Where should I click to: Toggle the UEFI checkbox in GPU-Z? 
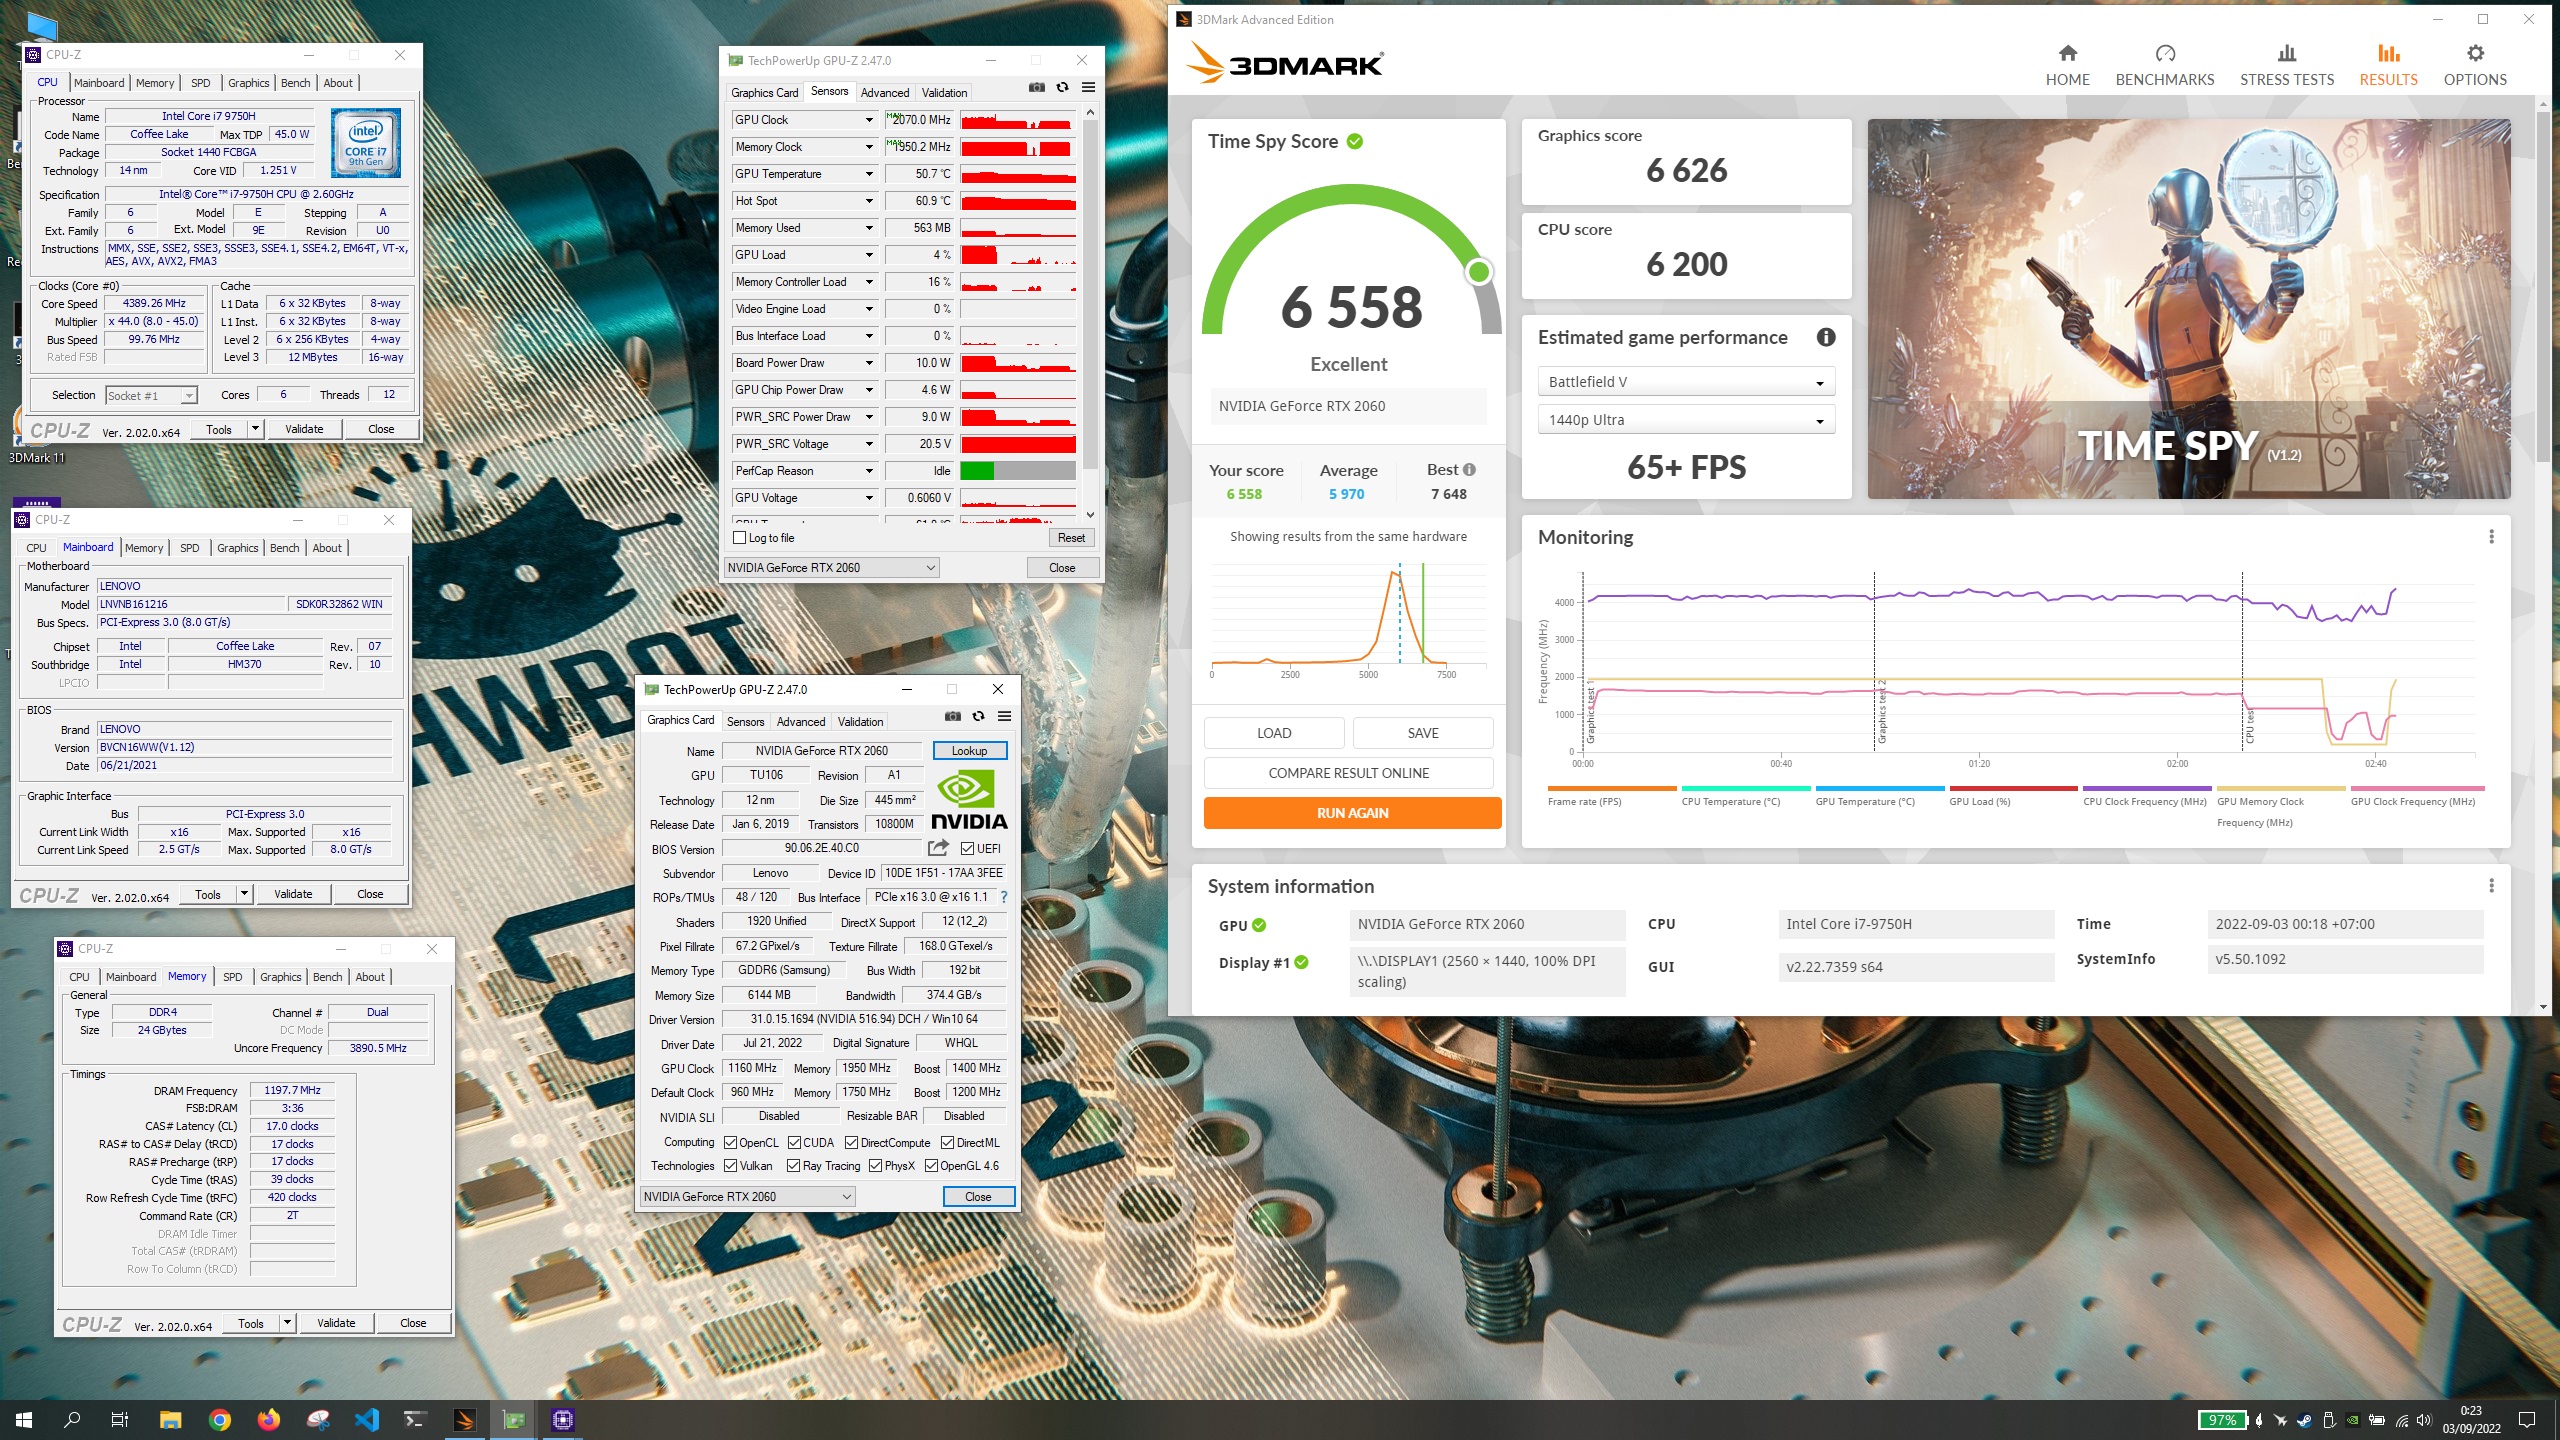[x=967, y=849]
